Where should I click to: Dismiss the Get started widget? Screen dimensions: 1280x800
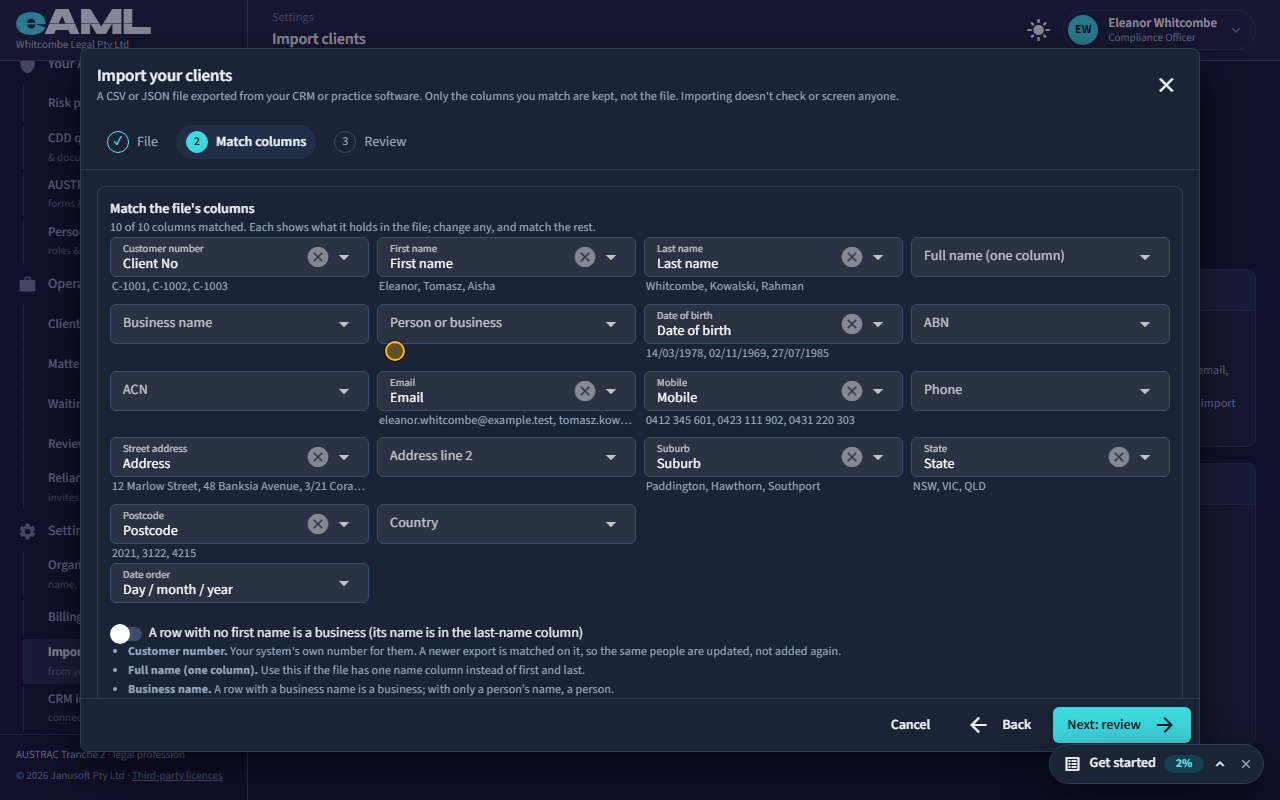coord(1246,763)
